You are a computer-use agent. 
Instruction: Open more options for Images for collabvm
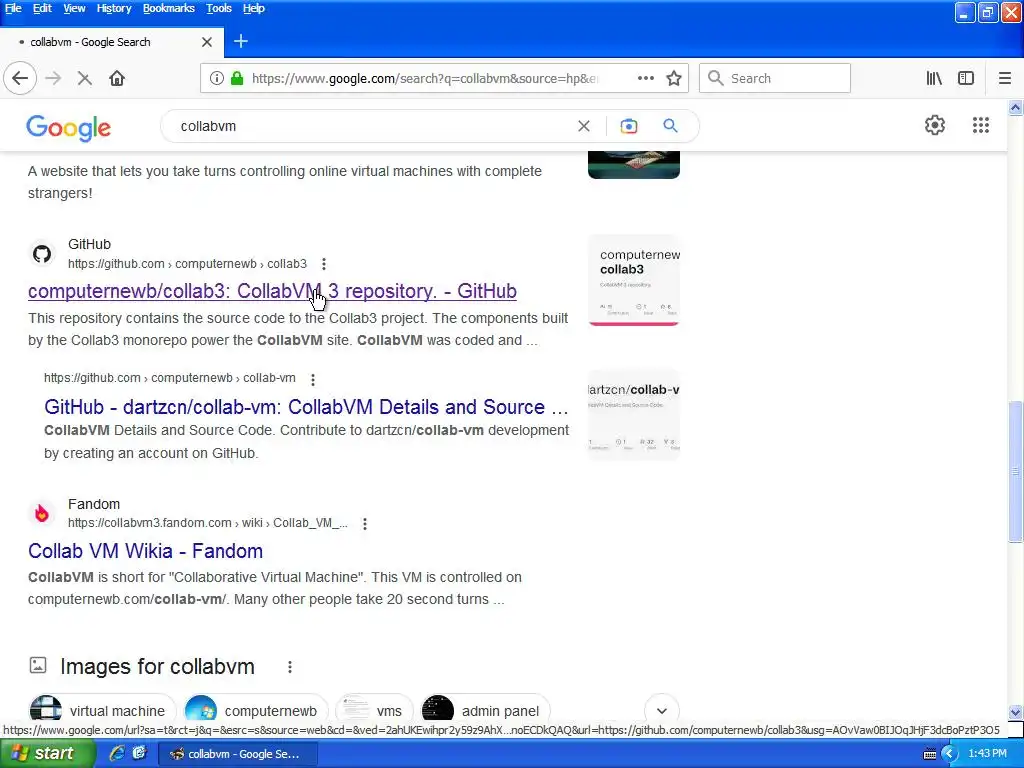point(290,667)
